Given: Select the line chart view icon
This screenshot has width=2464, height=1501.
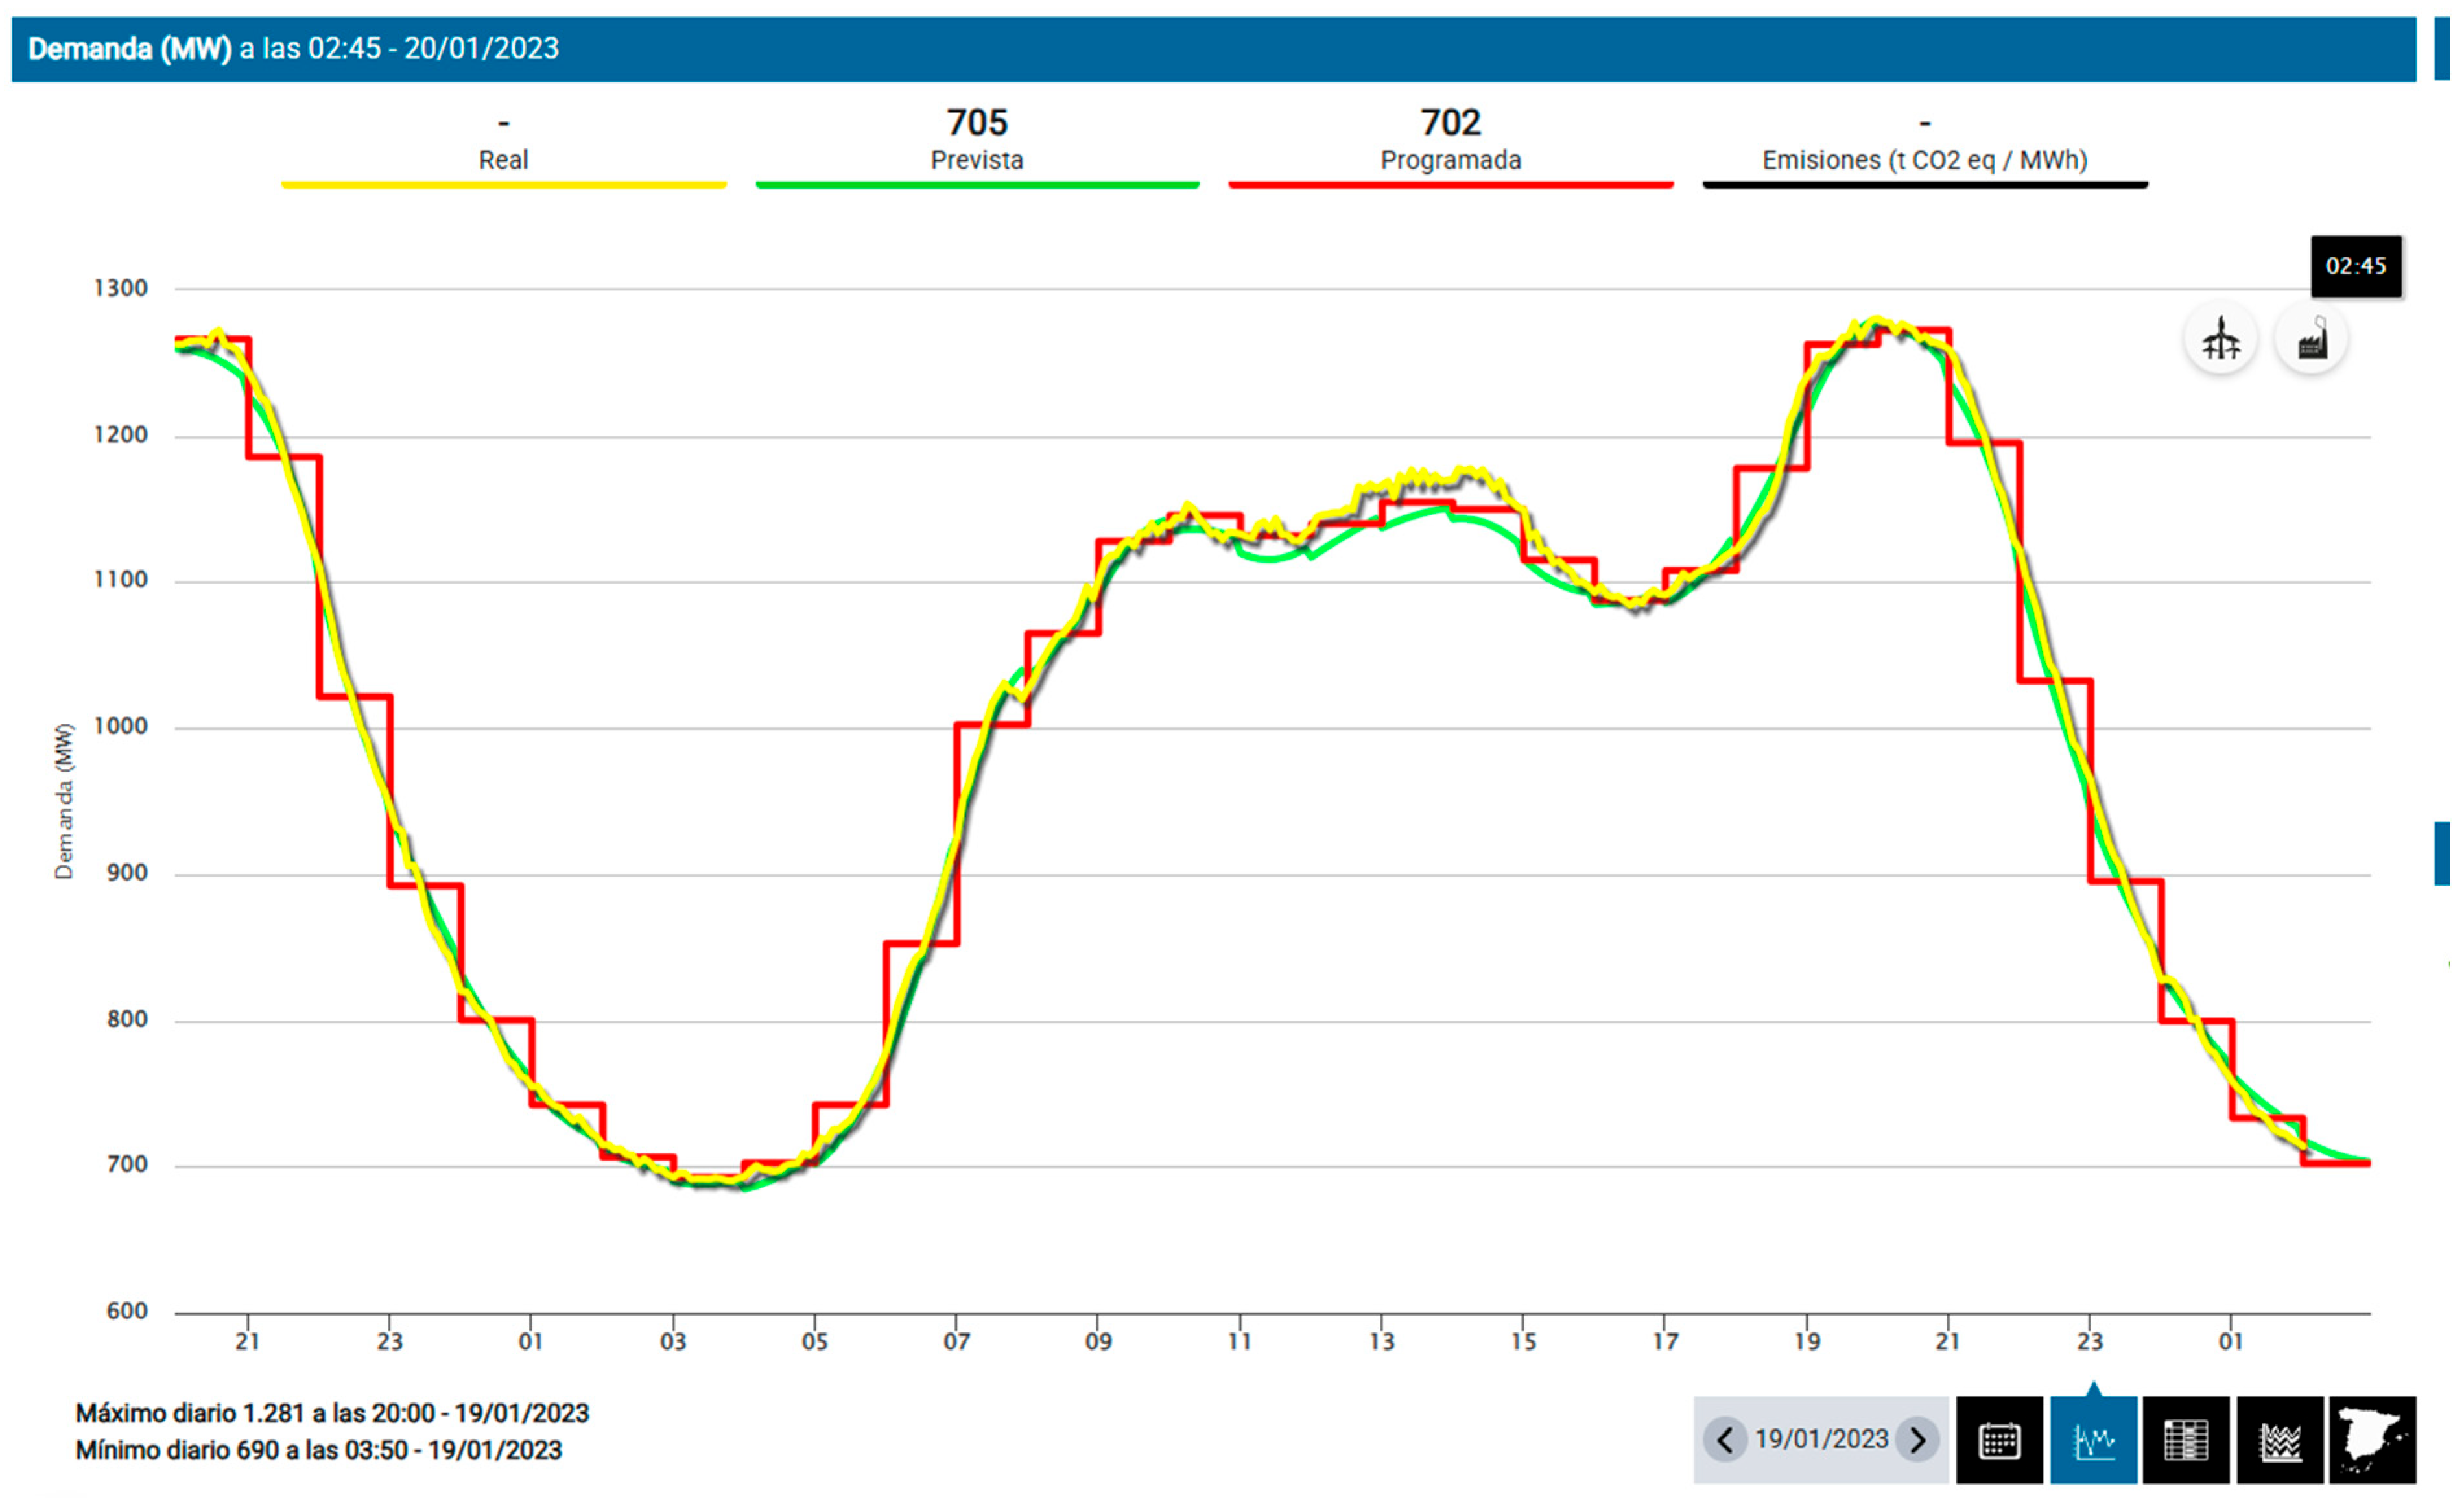Looking at the screenshot, I should [2093, 1440].
